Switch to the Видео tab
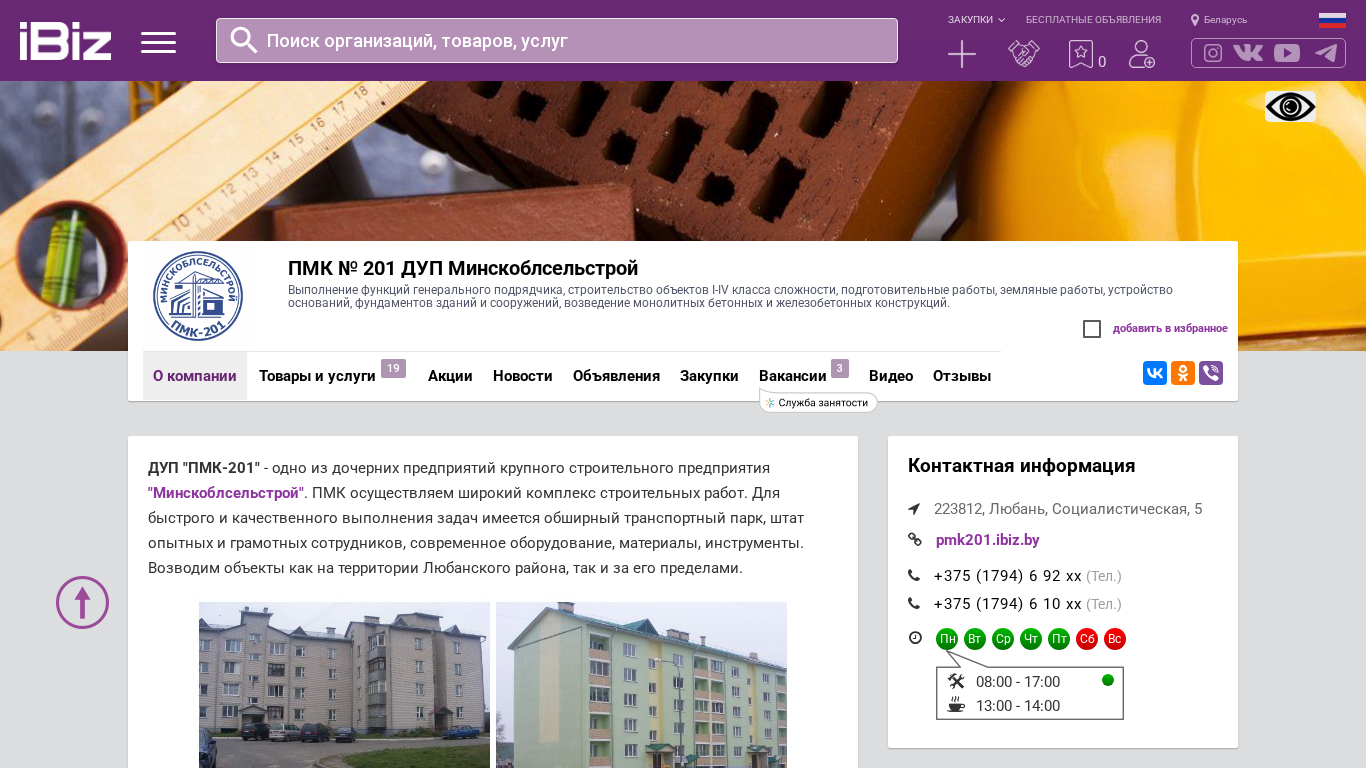Viewport: 1366px width, 768px height. pos(891,376)
